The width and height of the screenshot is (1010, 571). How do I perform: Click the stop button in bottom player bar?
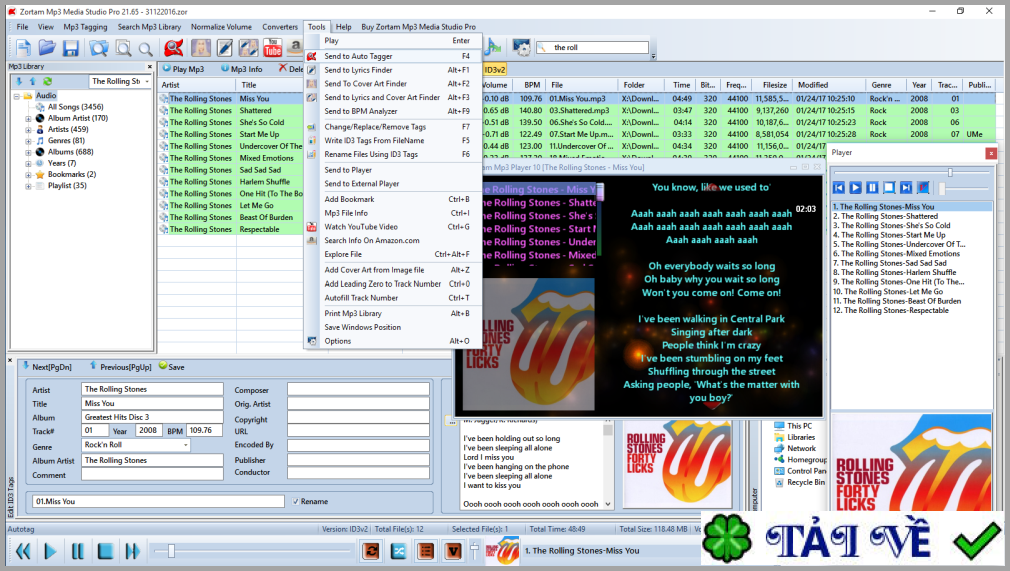[104, 550]
